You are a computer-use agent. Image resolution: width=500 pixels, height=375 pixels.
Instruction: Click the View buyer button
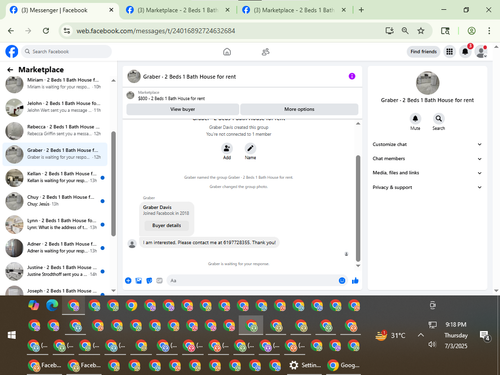[183, 109]
